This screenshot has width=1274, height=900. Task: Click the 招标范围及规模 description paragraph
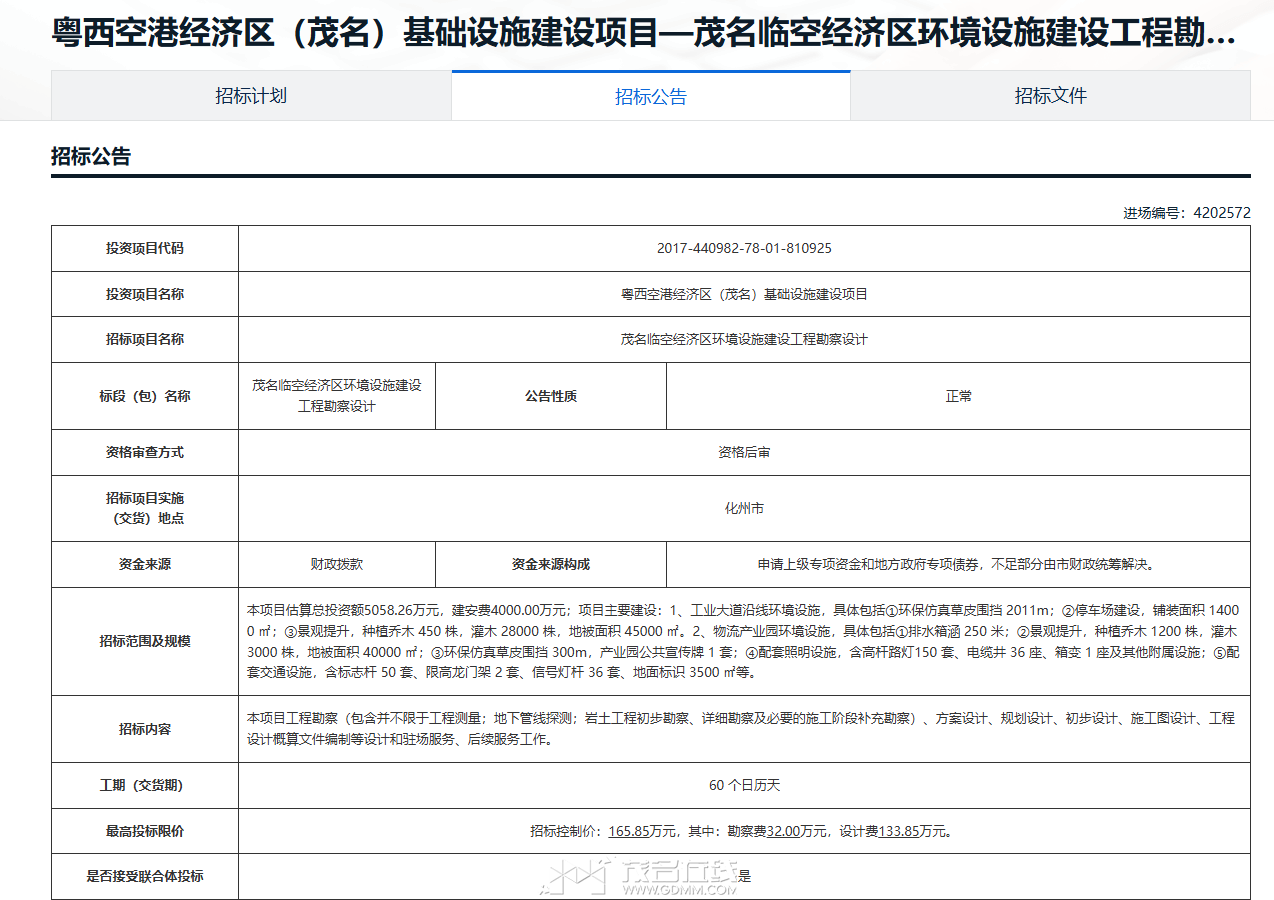coord(743,641)
